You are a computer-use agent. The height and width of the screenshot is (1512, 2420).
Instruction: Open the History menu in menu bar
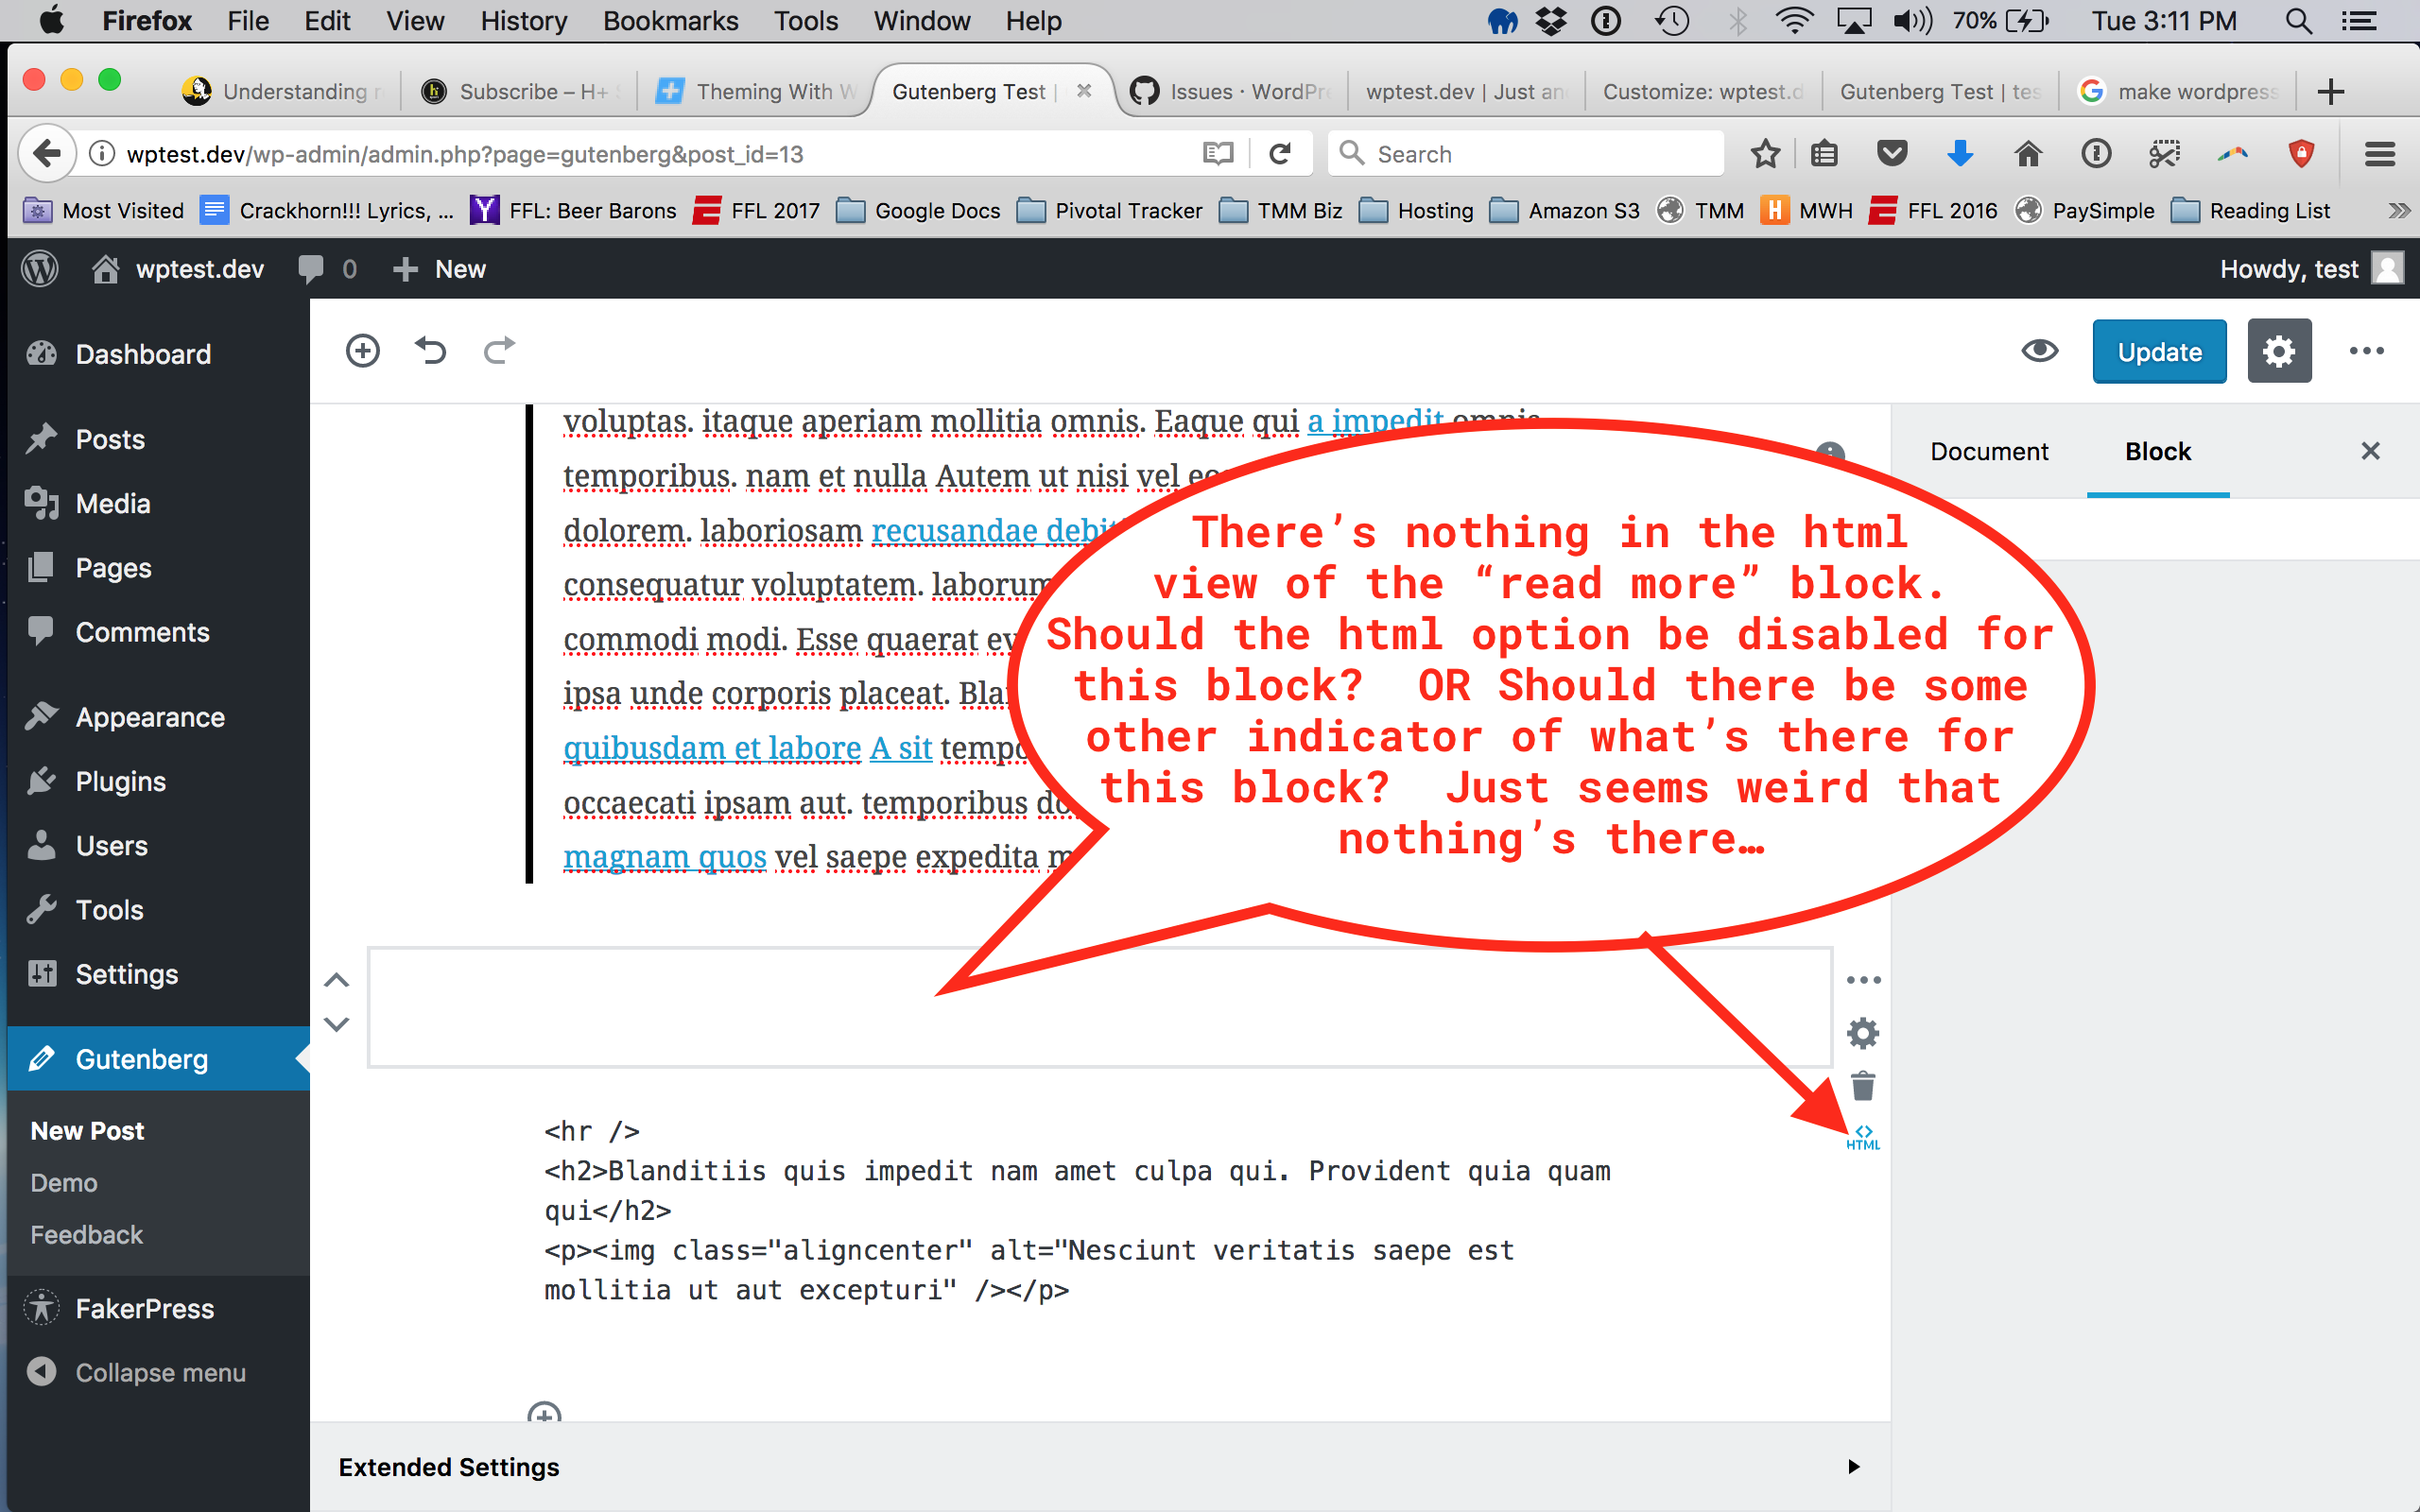524,21
